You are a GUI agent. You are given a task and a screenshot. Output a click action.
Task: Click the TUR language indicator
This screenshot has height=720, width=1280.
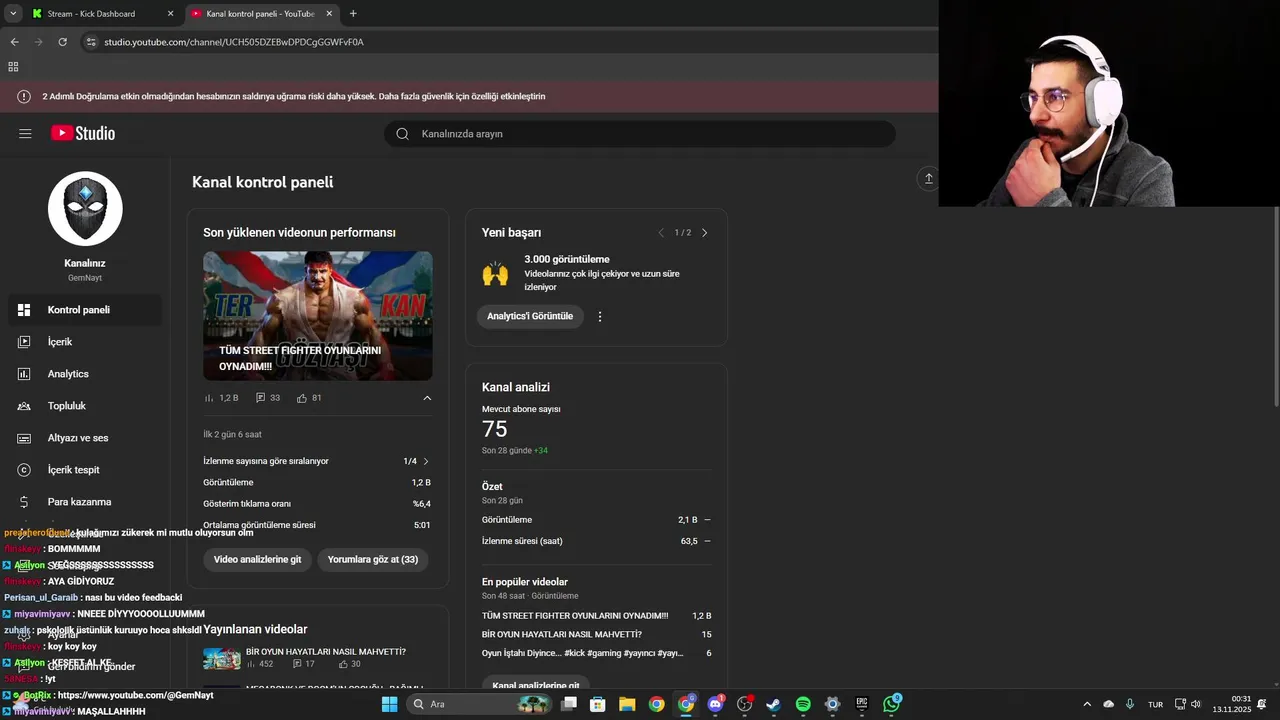click(x=1156, y=704)
